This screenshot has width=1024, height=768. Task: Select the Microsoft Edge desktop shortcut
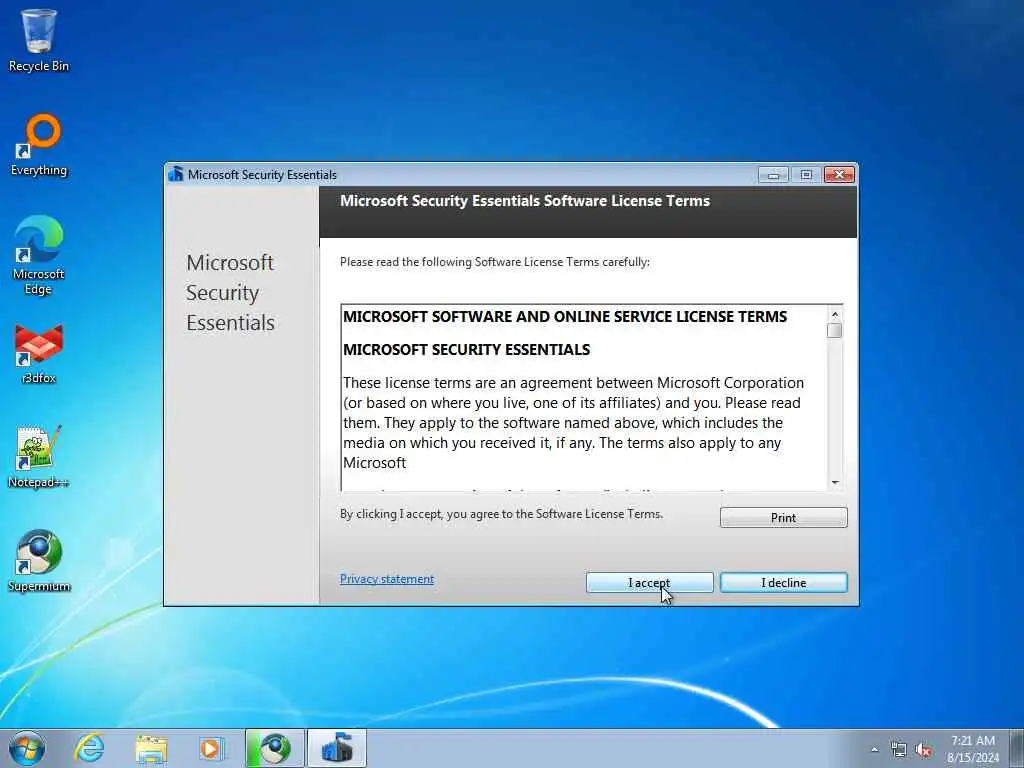[x=39, y=255]
